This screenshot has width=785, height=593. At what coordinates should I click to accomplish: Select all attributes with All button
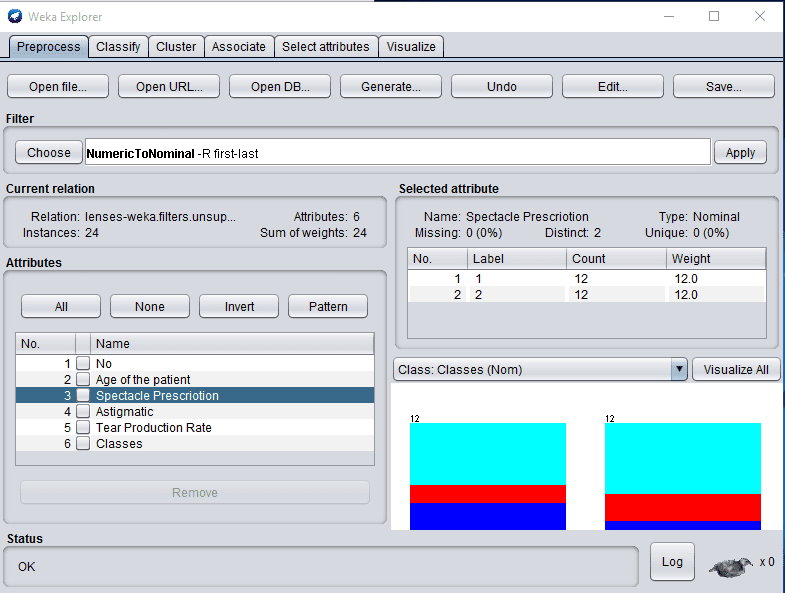tap(61, 307)
